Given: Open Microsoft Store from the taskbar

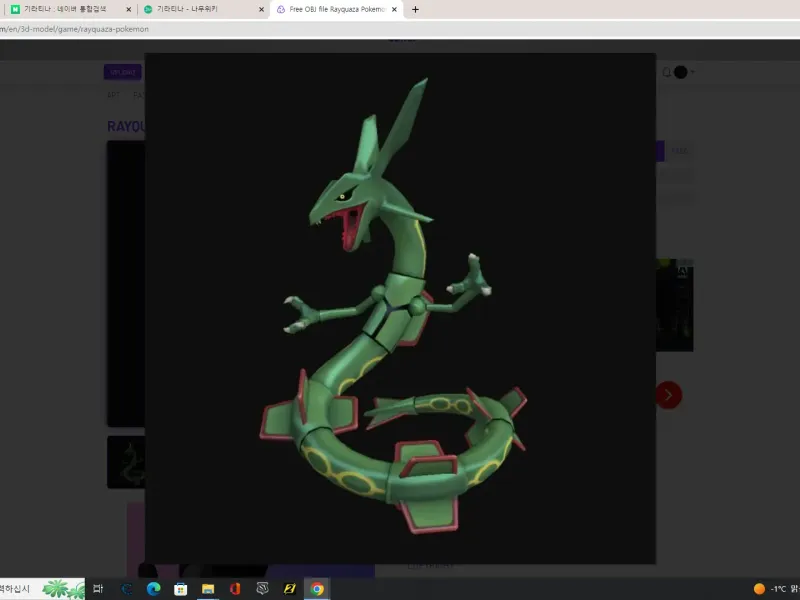Looking at the screenshot, I should click(x=180, y=589).
